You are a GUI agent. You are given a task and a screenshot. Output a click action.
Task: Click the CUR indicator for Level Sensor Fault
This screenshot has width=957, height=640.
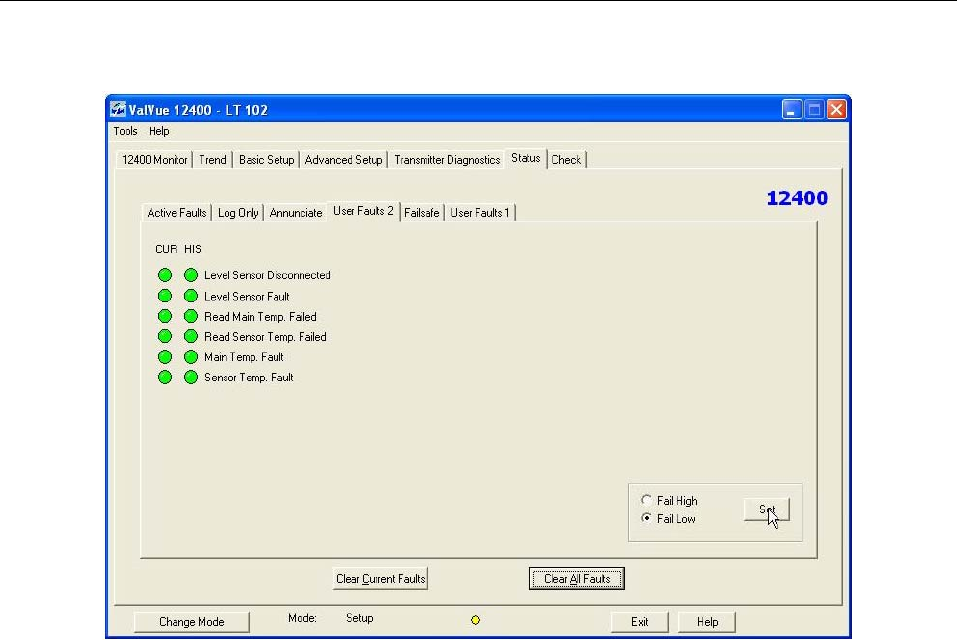[165, 296]
